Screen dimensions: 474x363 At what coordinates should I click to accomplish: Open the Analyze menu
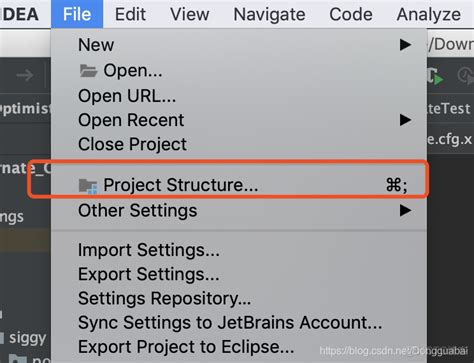pos(429,14)
